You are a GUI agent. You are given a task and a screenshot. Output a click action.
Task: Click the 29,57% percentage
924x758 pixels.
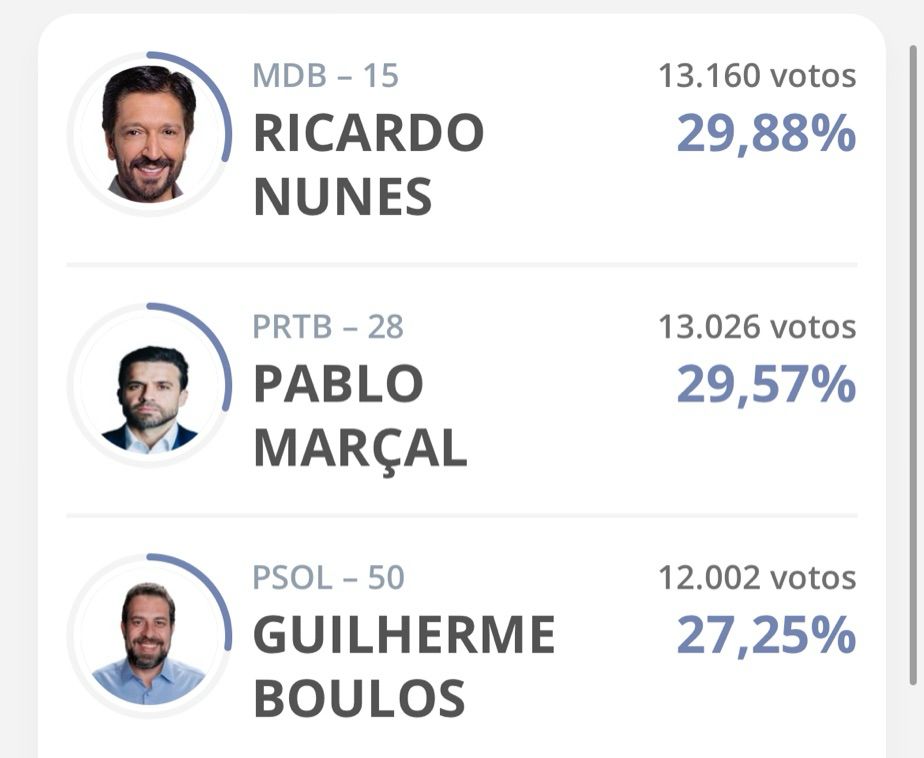(x=766, y=384)
